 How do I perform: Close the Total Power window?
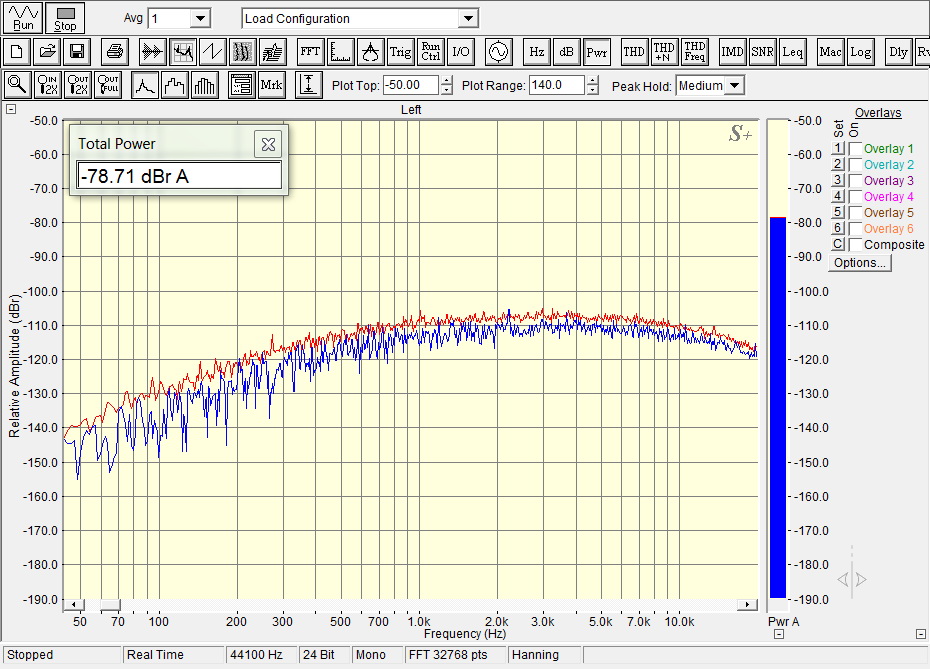[x=268, y=144]
